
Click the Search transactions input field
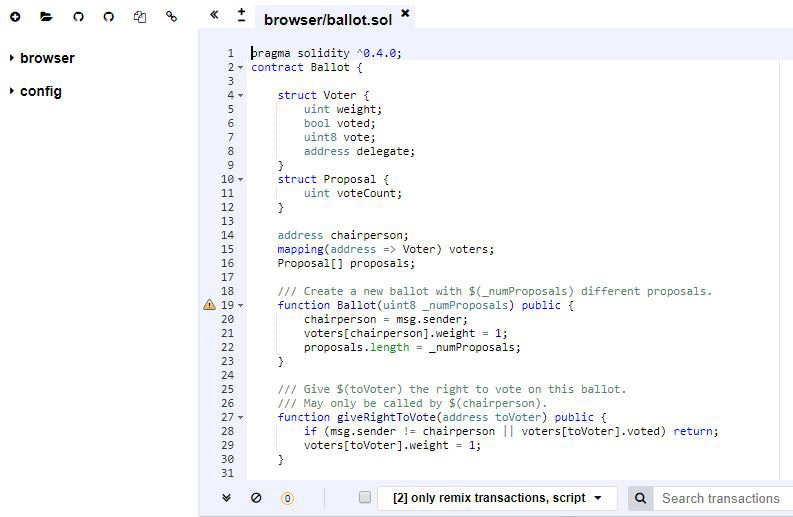click(x=722, y=498)
